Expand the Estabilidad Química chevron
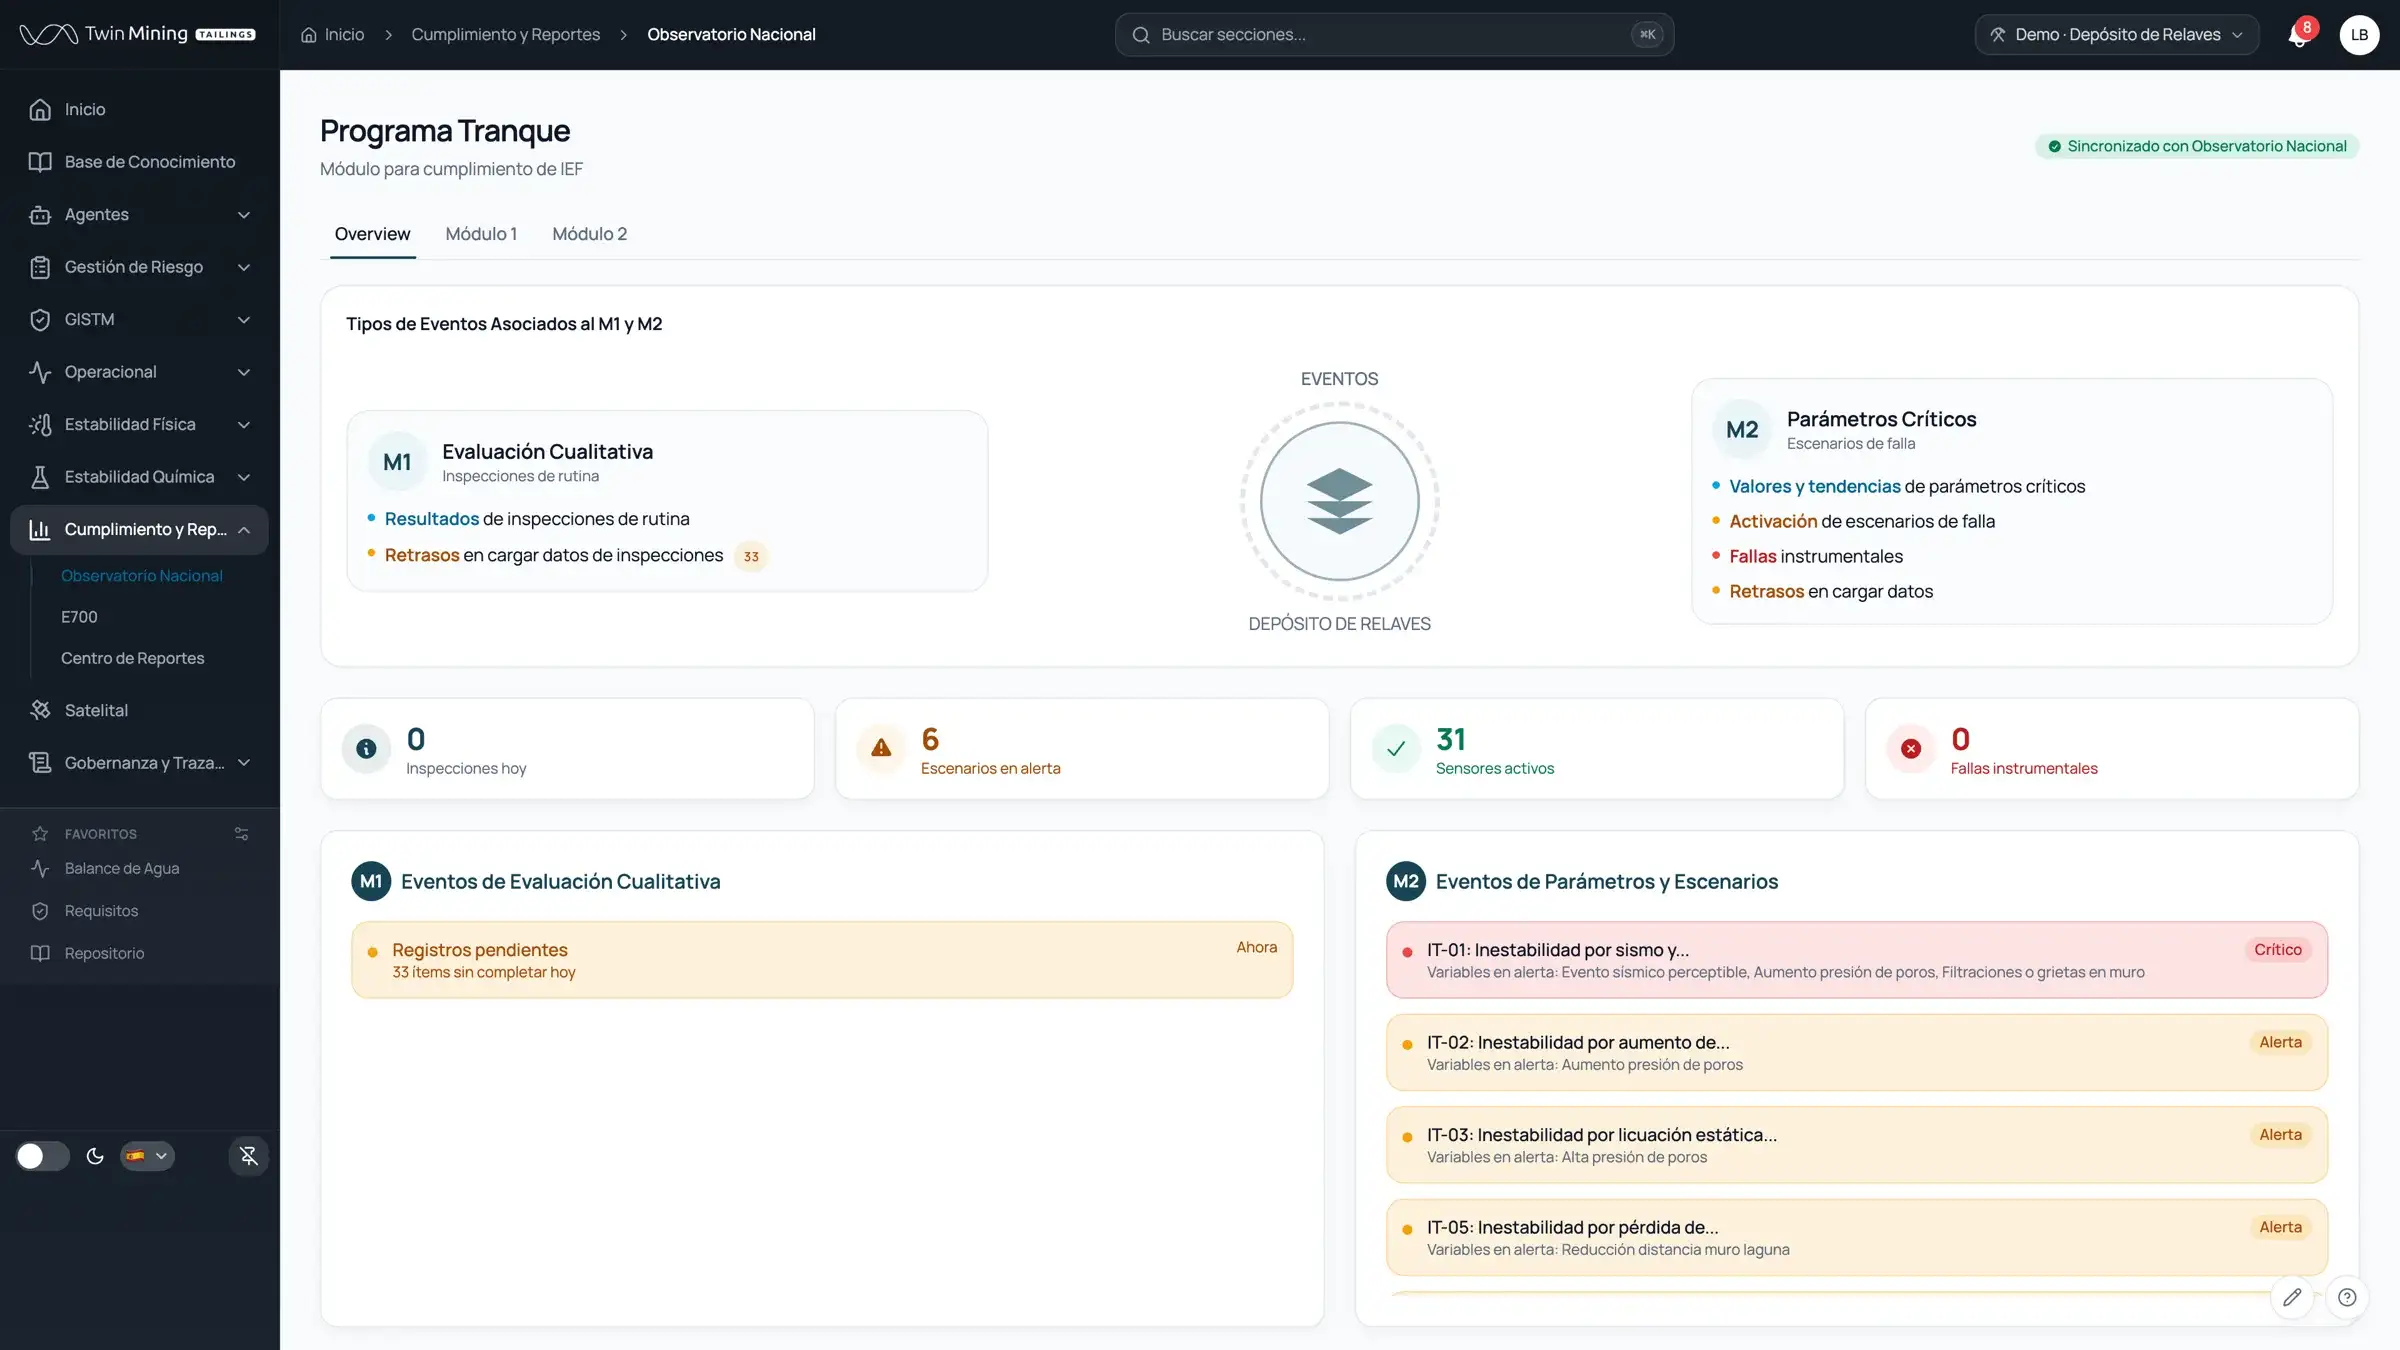2400x1350 pixels. click(244, 477)
